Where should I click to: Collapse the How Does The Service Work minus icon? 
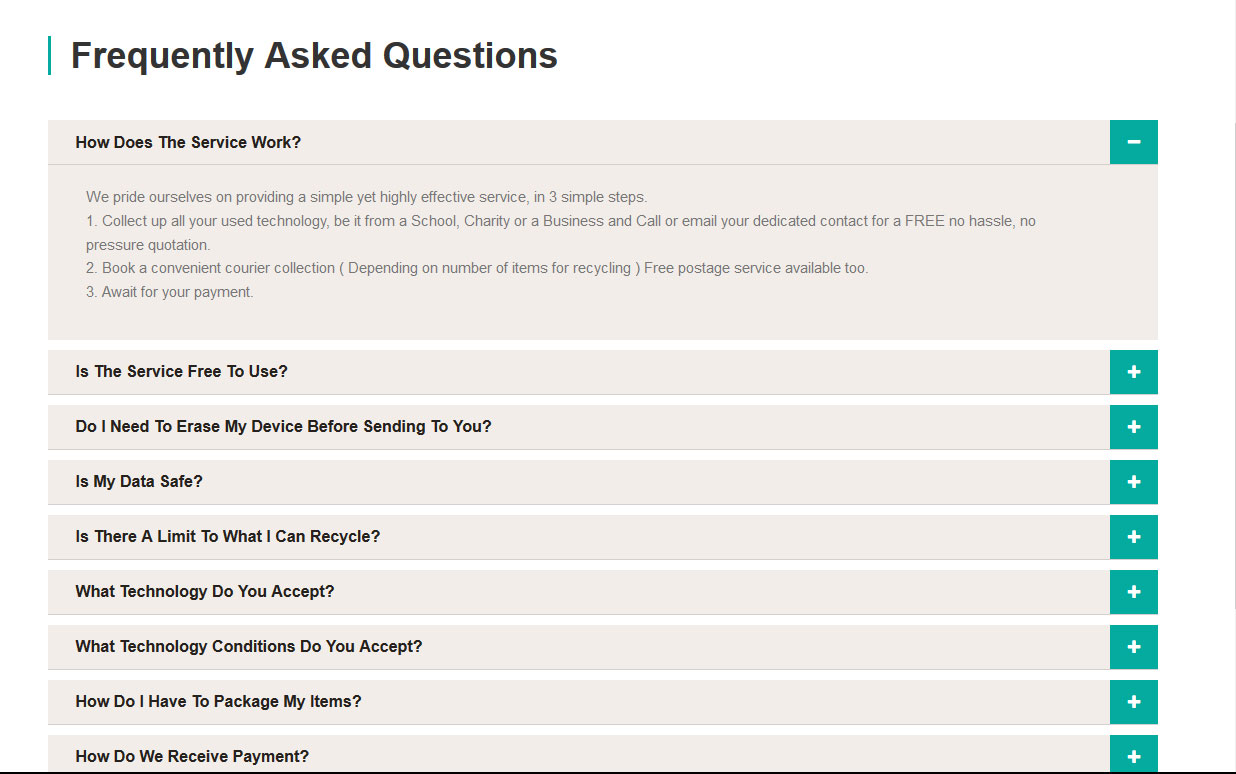click(x=1133, y=142)
